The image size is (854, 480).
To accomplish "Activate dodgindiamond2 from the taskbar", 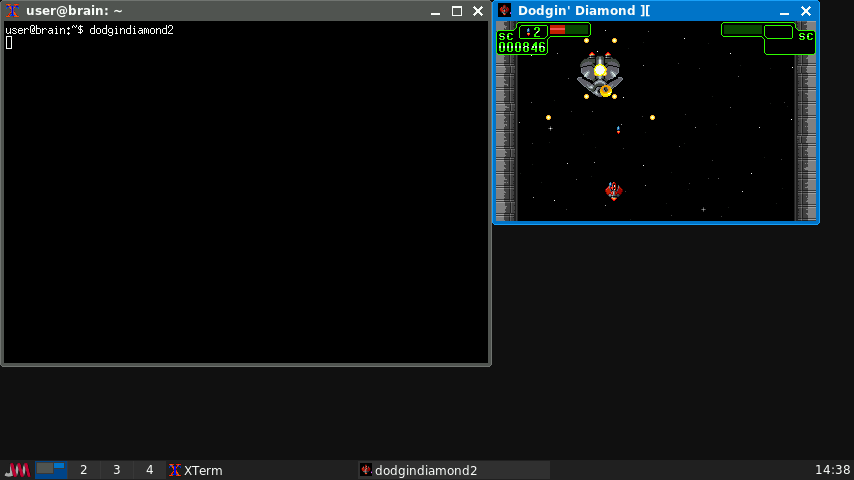I will [x=418, y=470].
